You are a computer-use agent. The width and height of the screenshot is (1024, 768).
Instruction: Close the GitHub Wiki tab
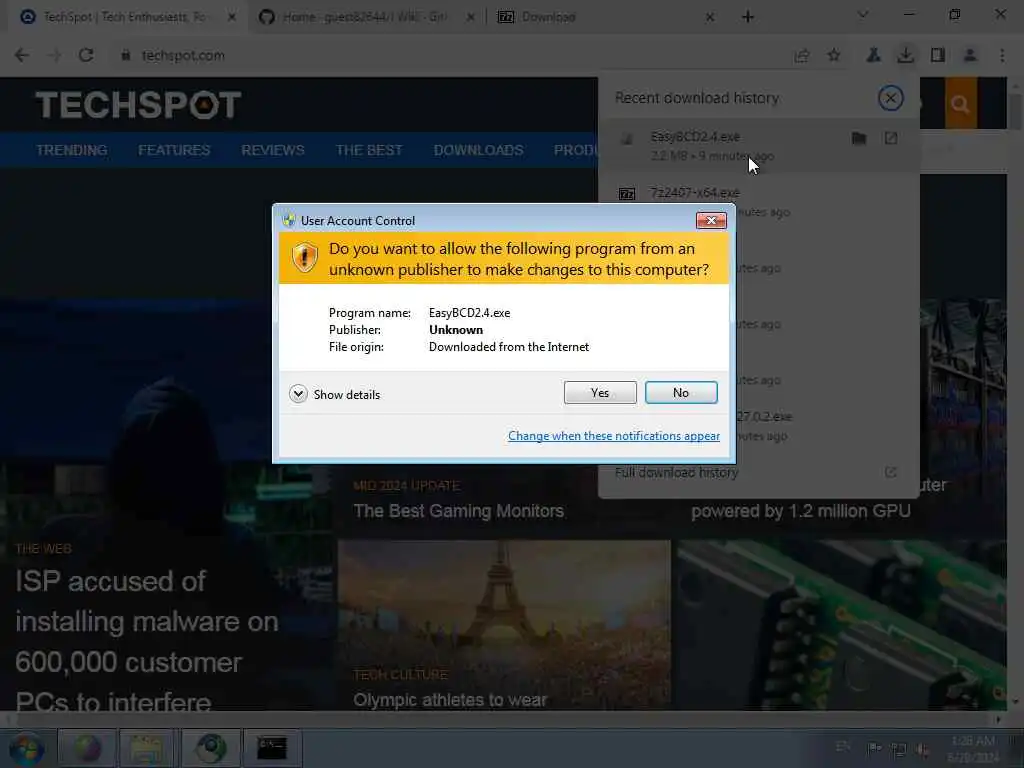[470, 17]
